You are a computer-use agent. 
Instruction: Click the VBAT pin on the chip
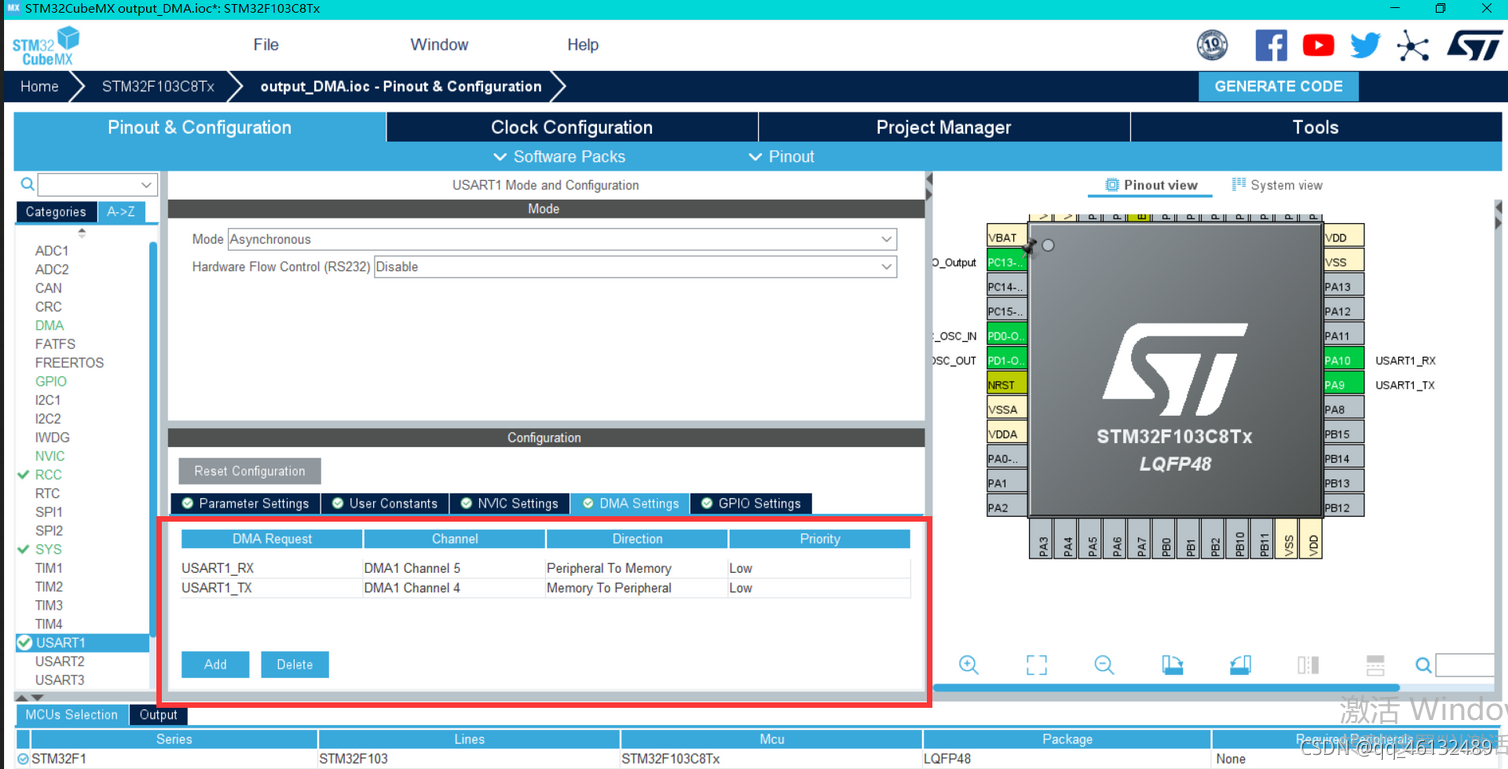[1007, 237]
